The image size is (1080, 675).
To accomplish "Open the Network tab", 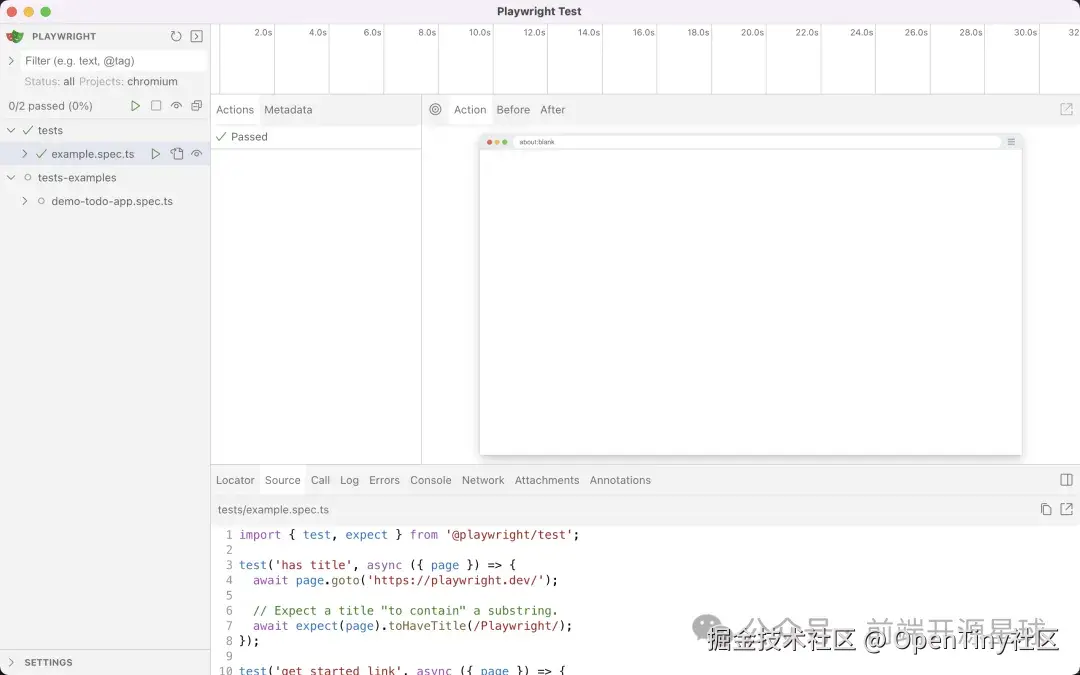I will [x=483, y=480].
